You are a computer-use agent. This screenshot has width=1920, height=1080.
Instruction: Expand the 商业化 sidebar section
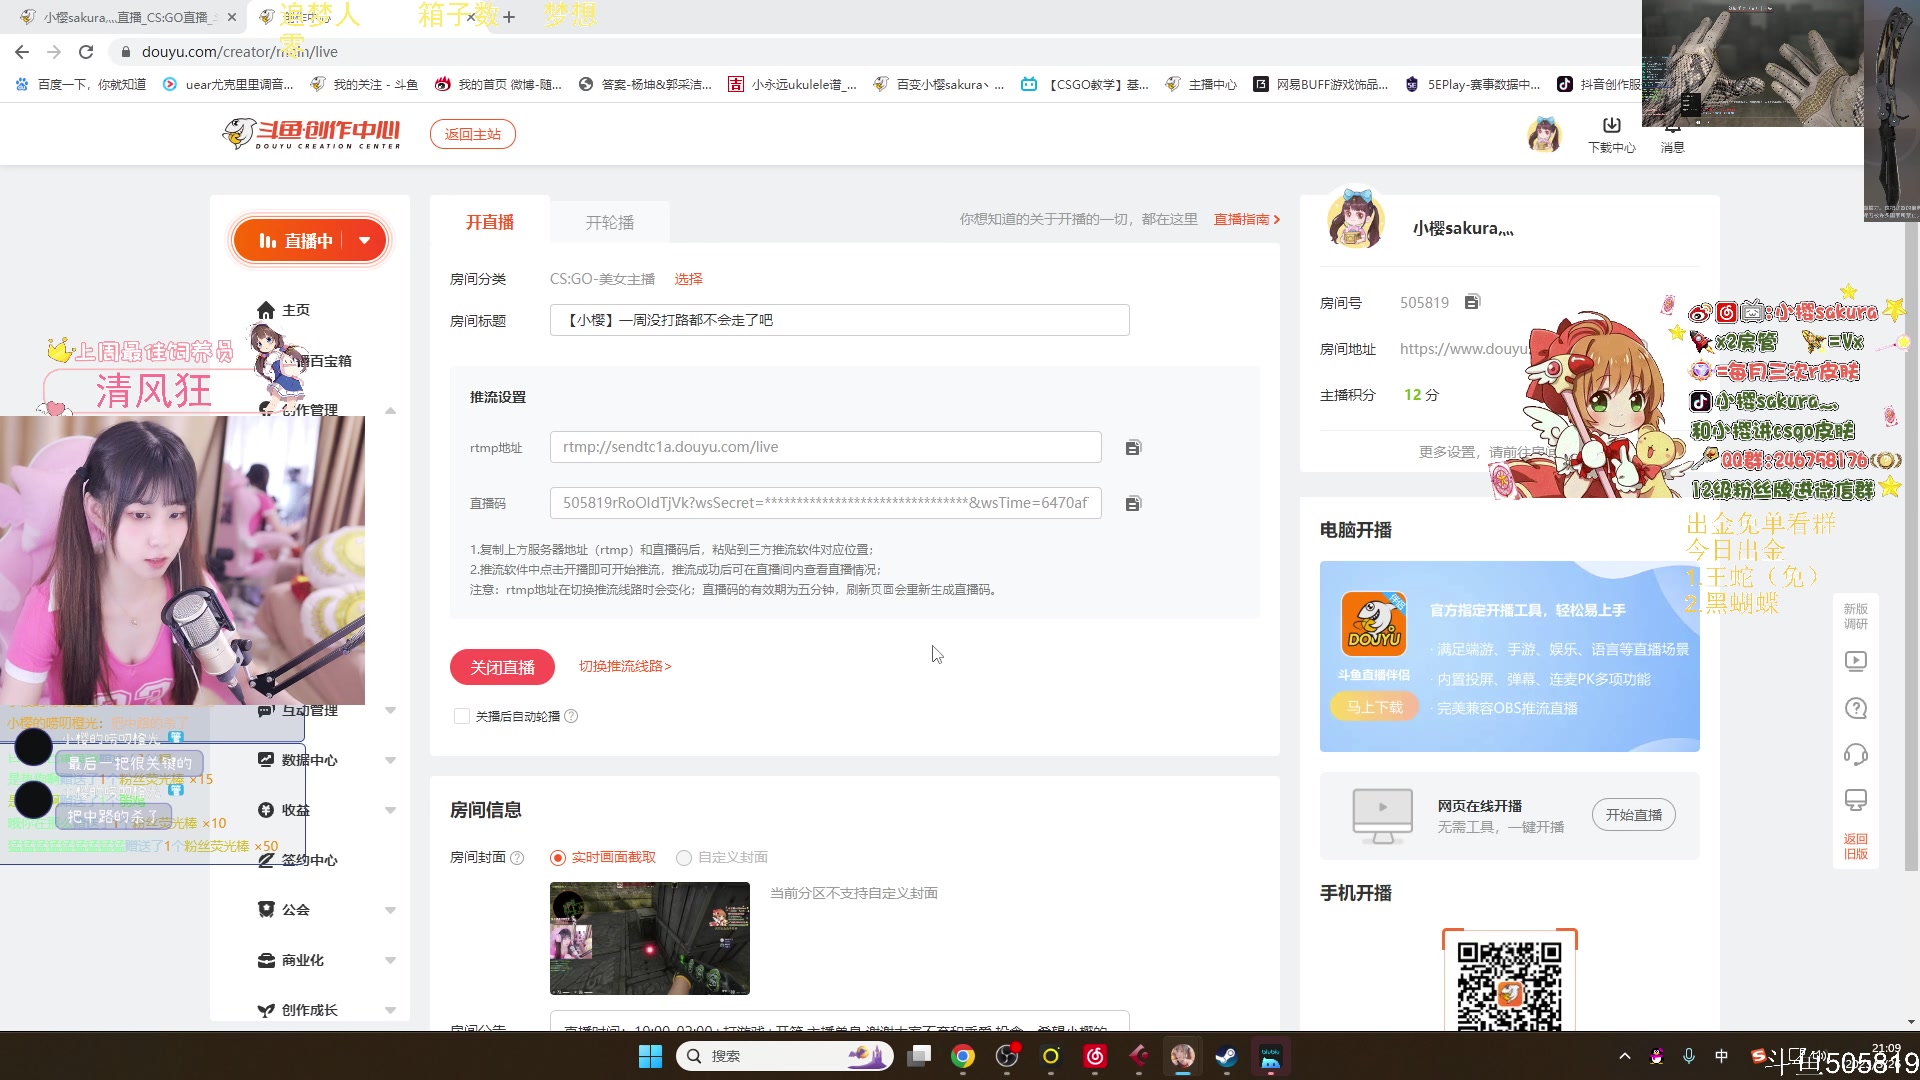[390, 960]
